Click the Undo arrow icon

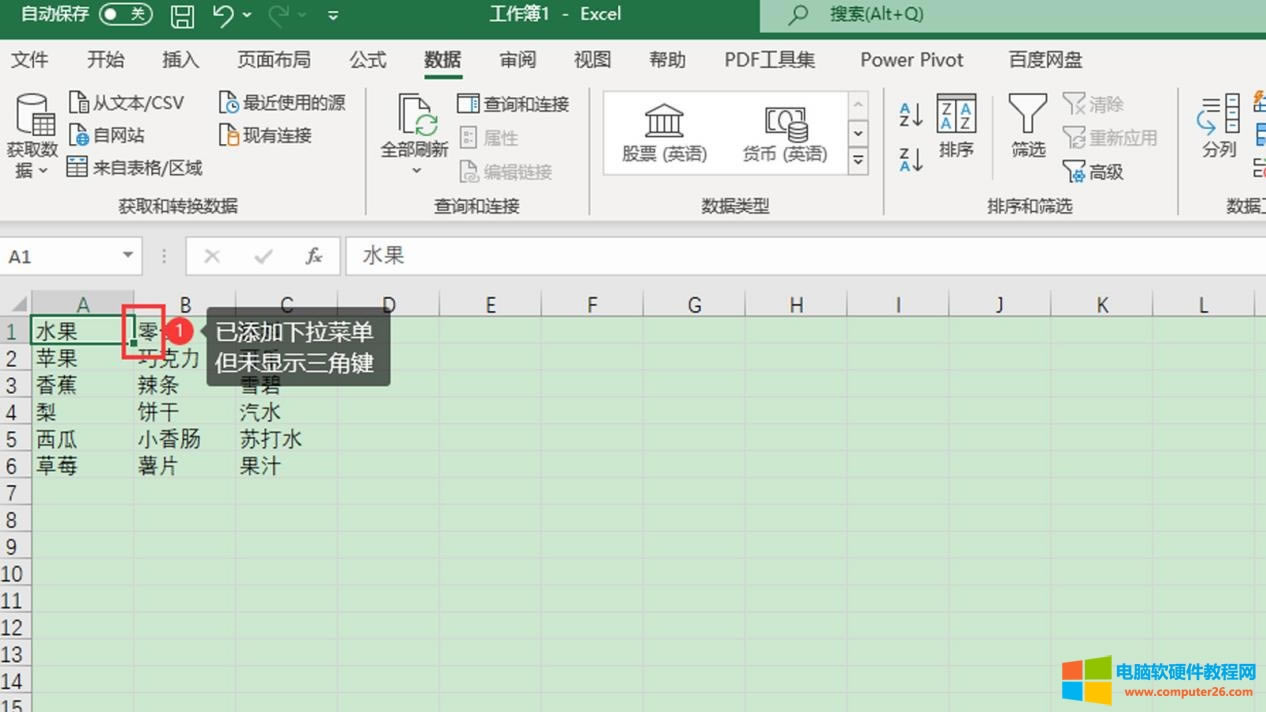tap(223, 15)
